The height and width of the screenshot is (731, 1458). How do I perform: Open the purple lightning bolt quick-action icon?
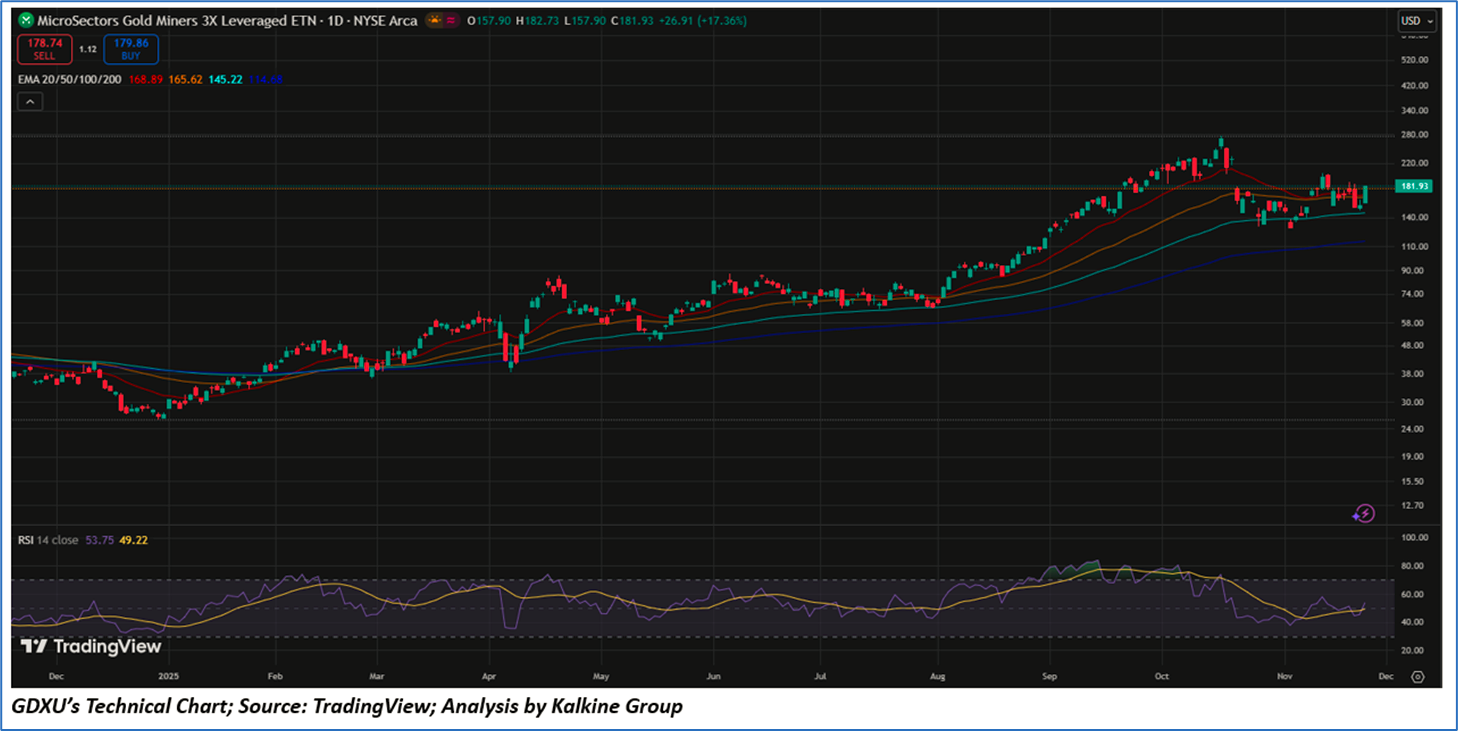coord(1364,514)
